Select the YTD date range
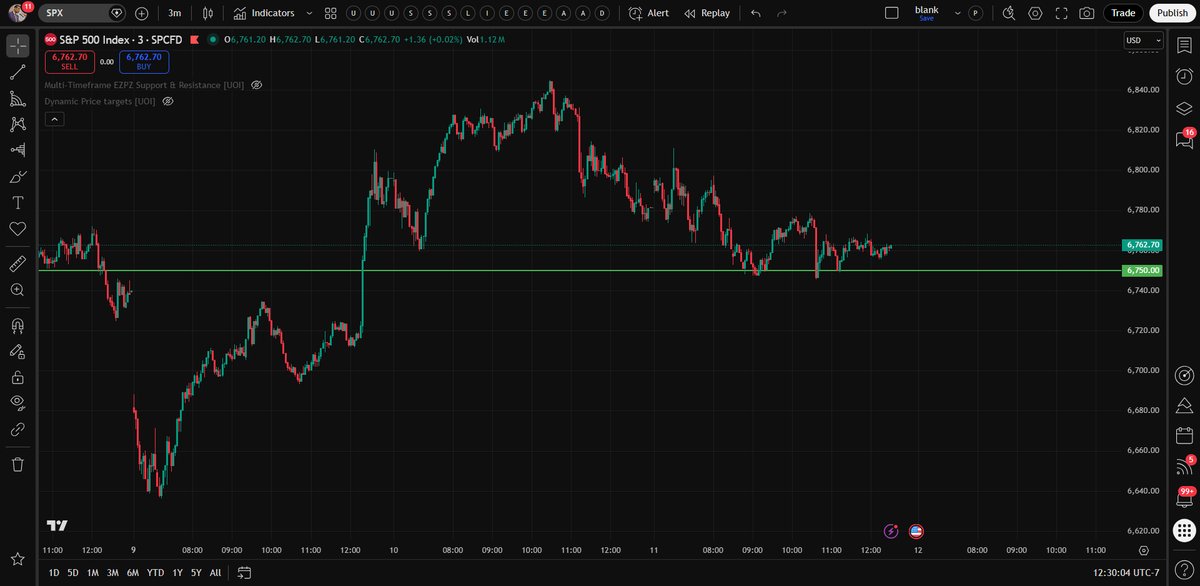This screenshot has width=1200, height=586. pos(155,572)
